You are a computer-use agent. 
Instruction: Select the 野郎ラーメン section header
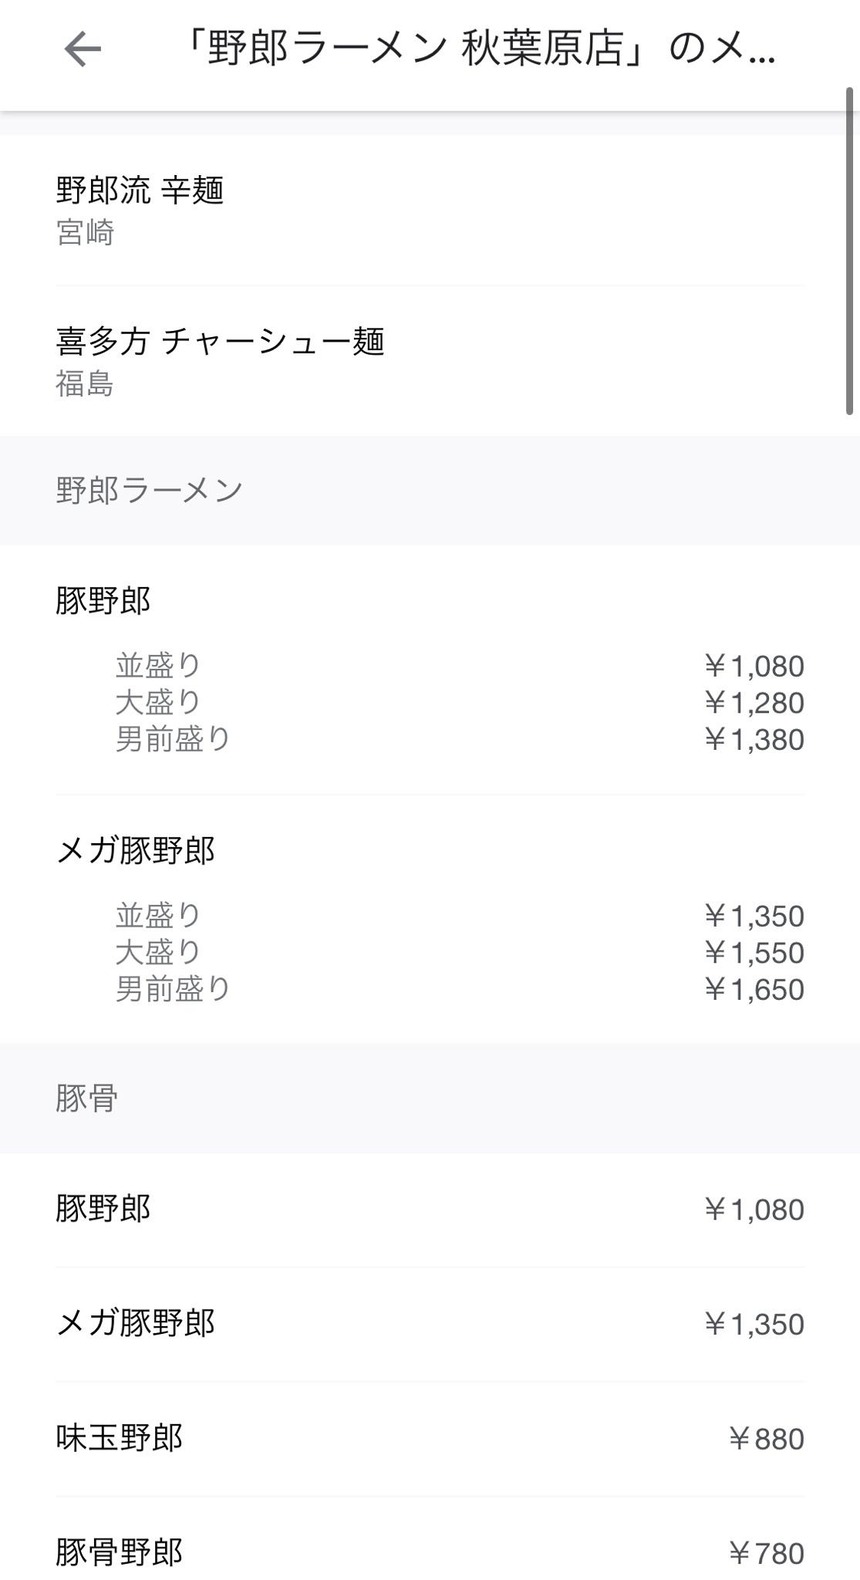150,490
